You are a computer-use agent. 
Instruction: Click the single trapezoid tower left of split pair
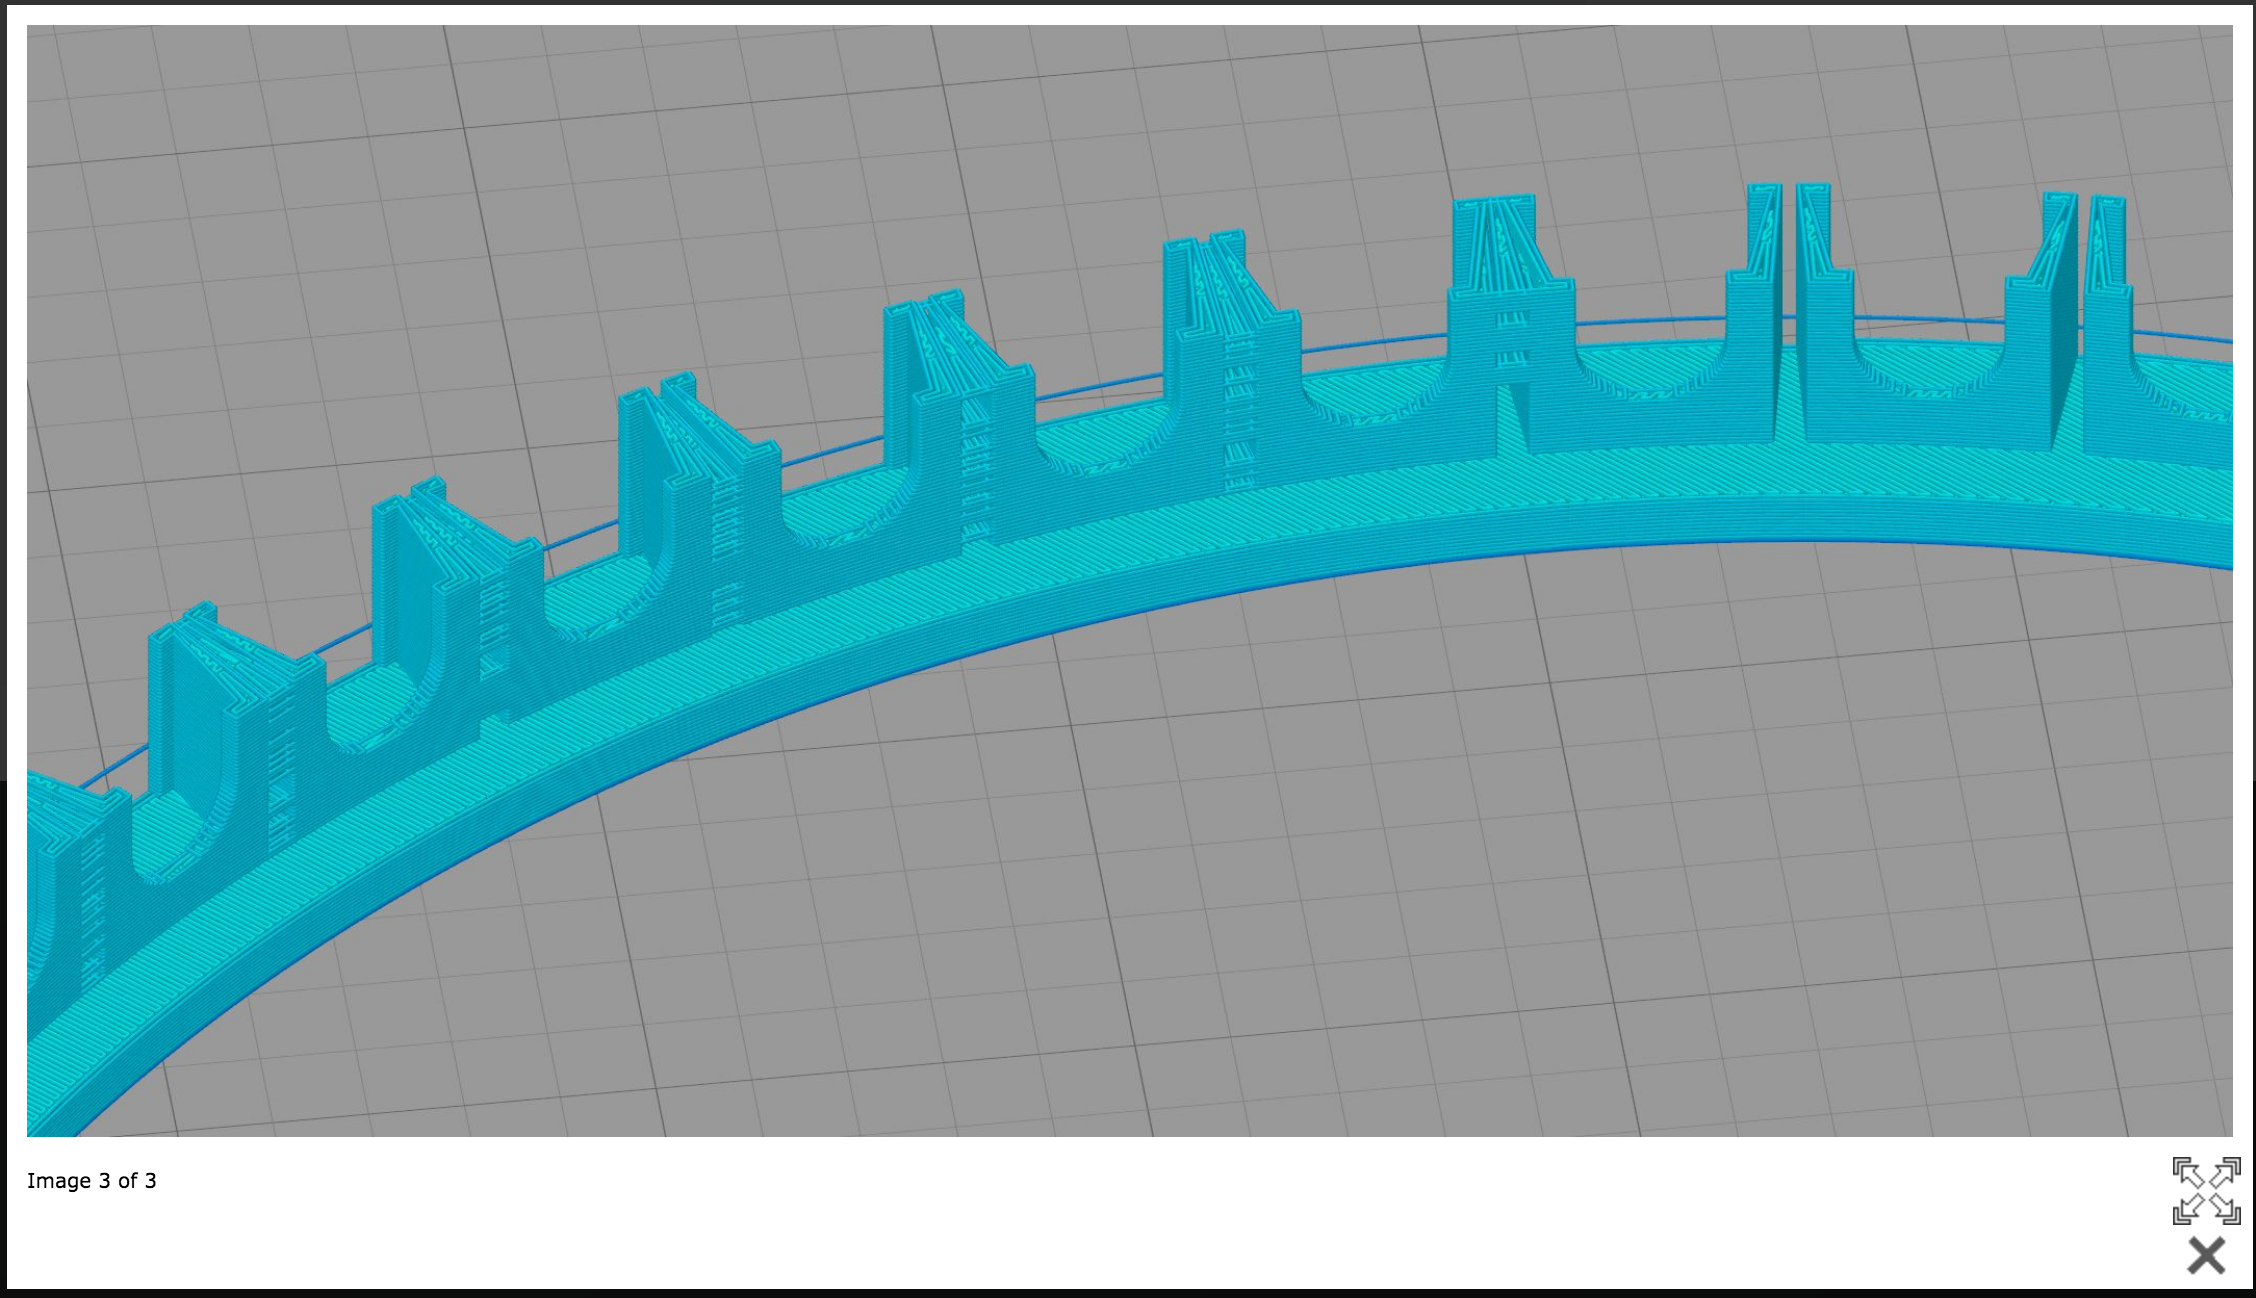click(x=1510, y=320)
